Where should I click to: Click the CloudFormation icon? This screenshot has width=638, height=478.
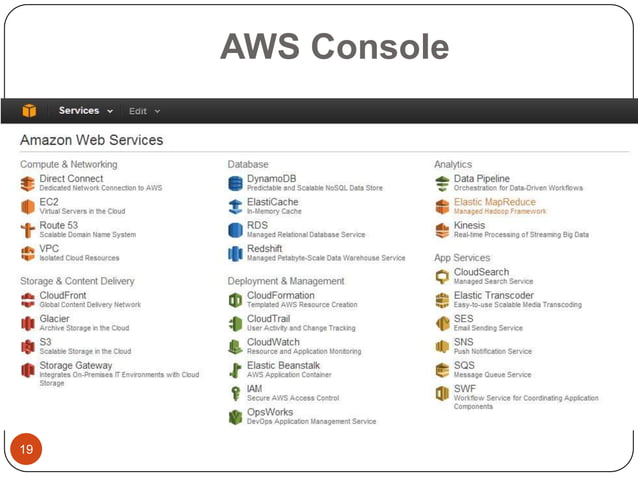point(235,300)
